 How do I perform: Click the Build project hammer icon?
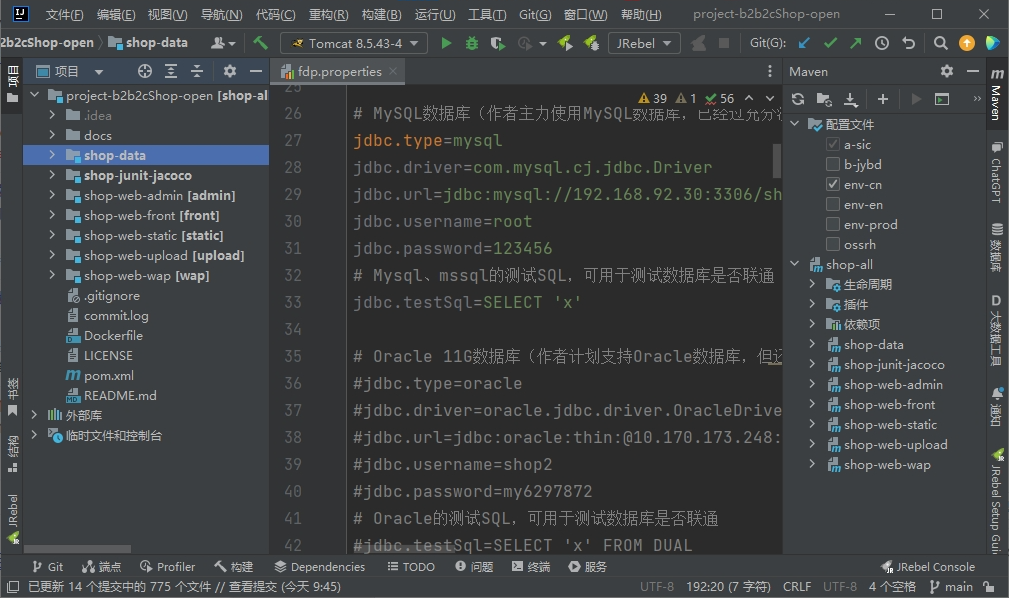[x=260, y=43]
